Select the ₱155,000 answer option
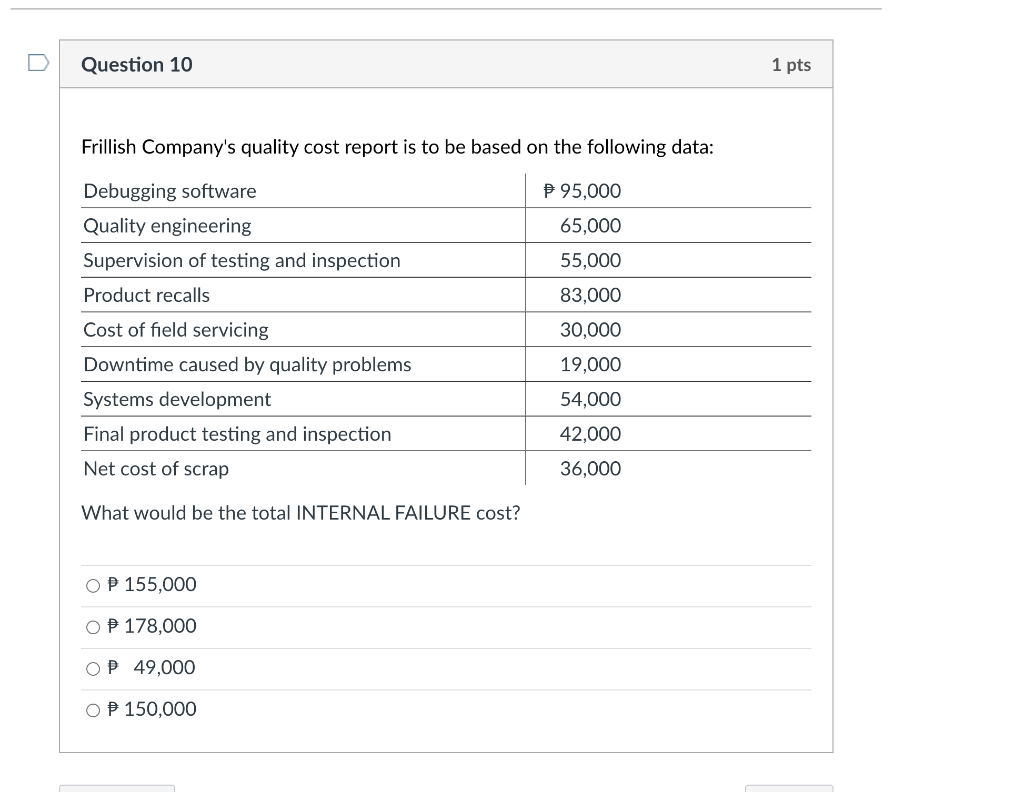This screenshot has width=1024, height=792. [91, 585]
